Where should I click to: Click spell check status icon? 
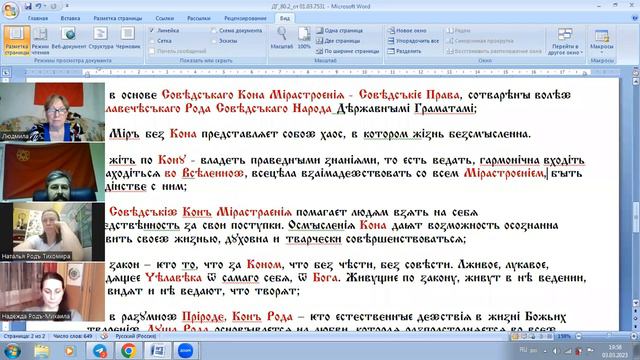point(104,336)
